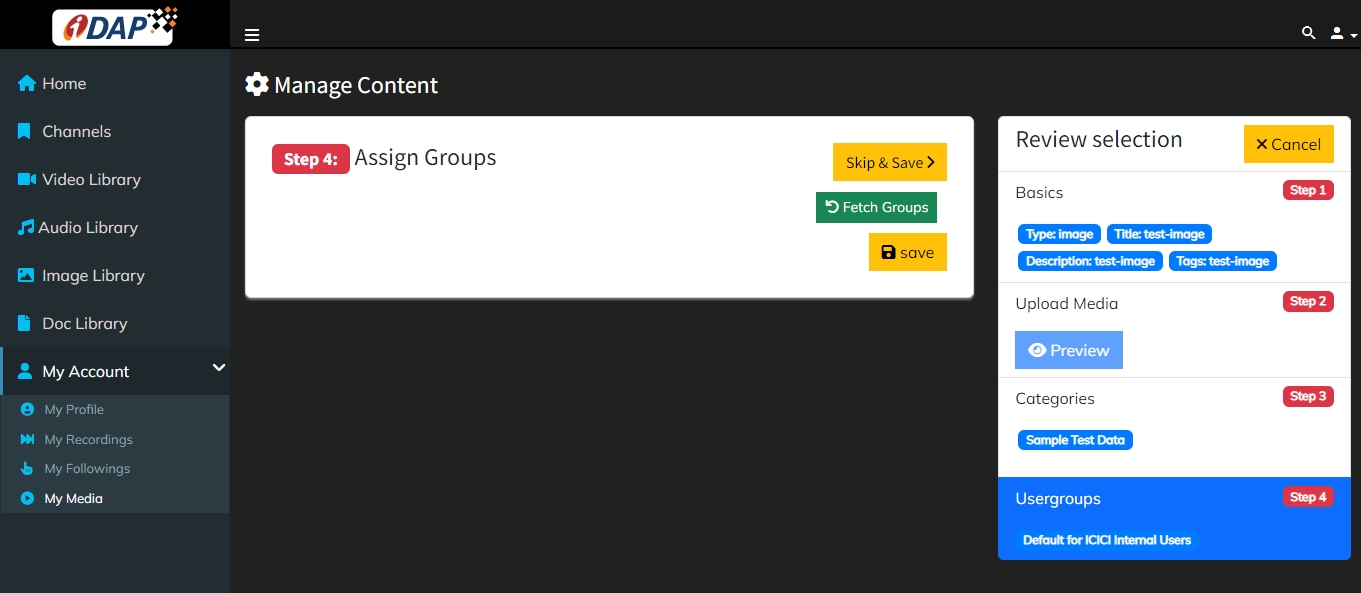Click the My Followings hand icon
The width and height of the screenshot is (1361, 593).
click(x=28, y=468)
